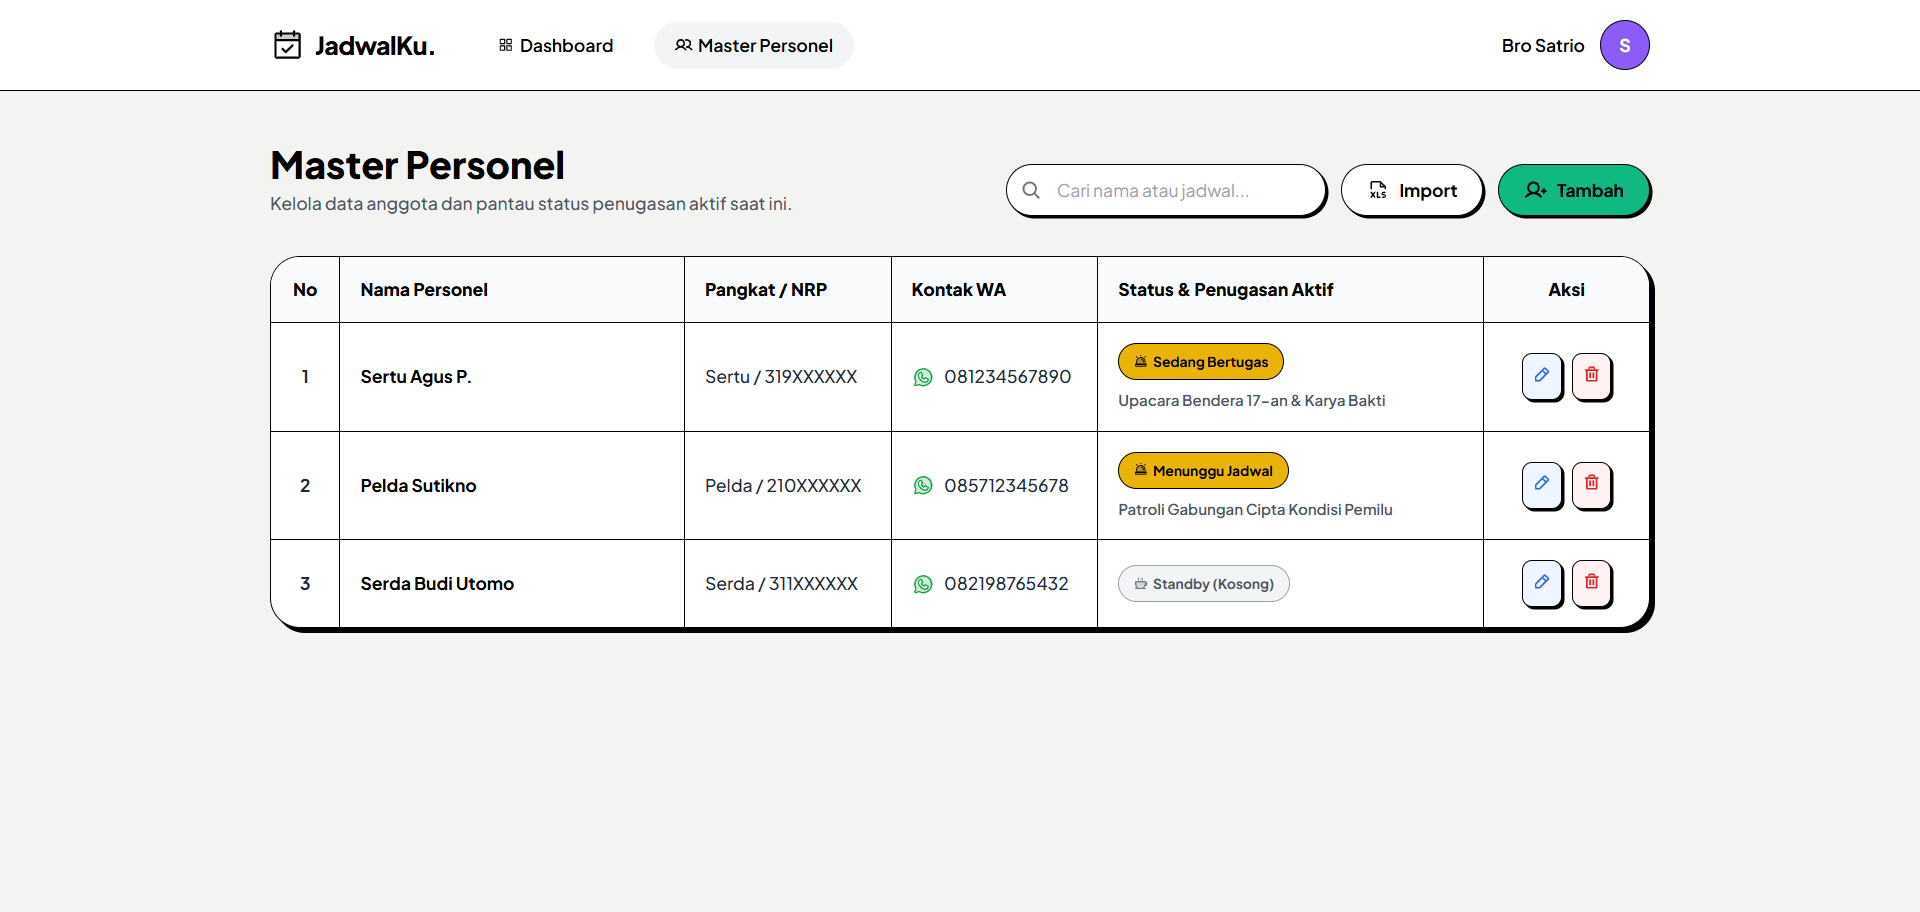This screenshot has width=1920, height=912.
Task: Click the Sedang Bertugas status badge
Action: [x=1201, y=362]
